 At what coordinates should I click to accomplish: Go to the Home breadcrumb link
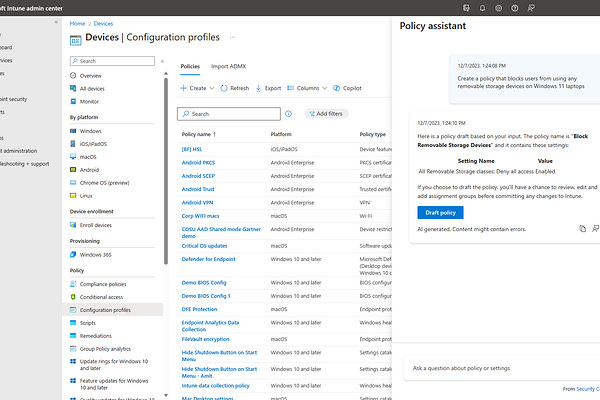click(77, 23)
